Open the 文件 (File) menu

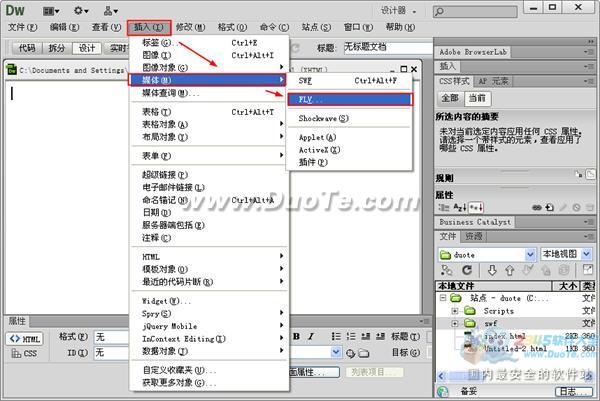[23, 28]
